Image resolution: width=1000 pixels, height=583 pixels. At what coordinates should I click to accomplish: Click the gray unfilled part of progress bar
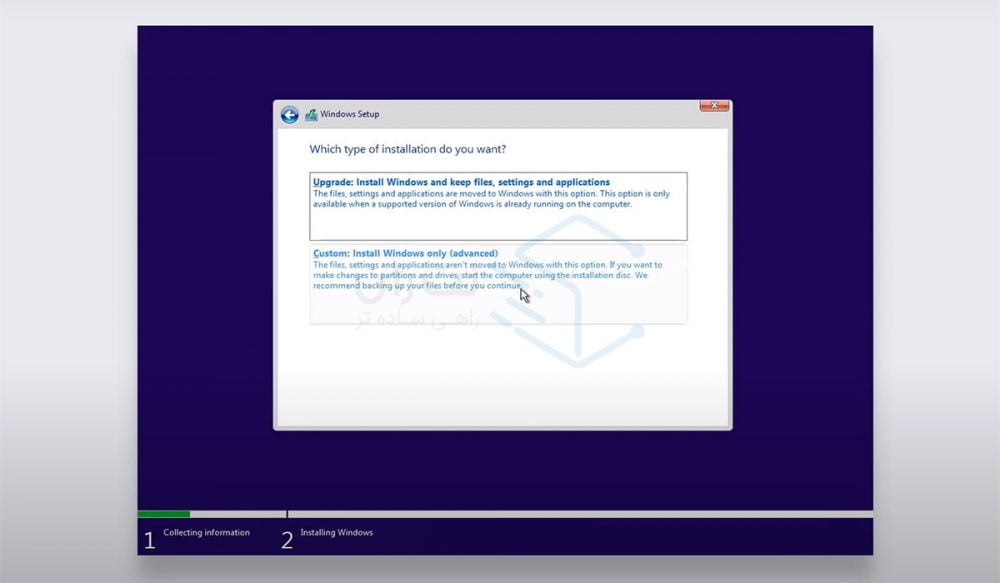(580, 514)
